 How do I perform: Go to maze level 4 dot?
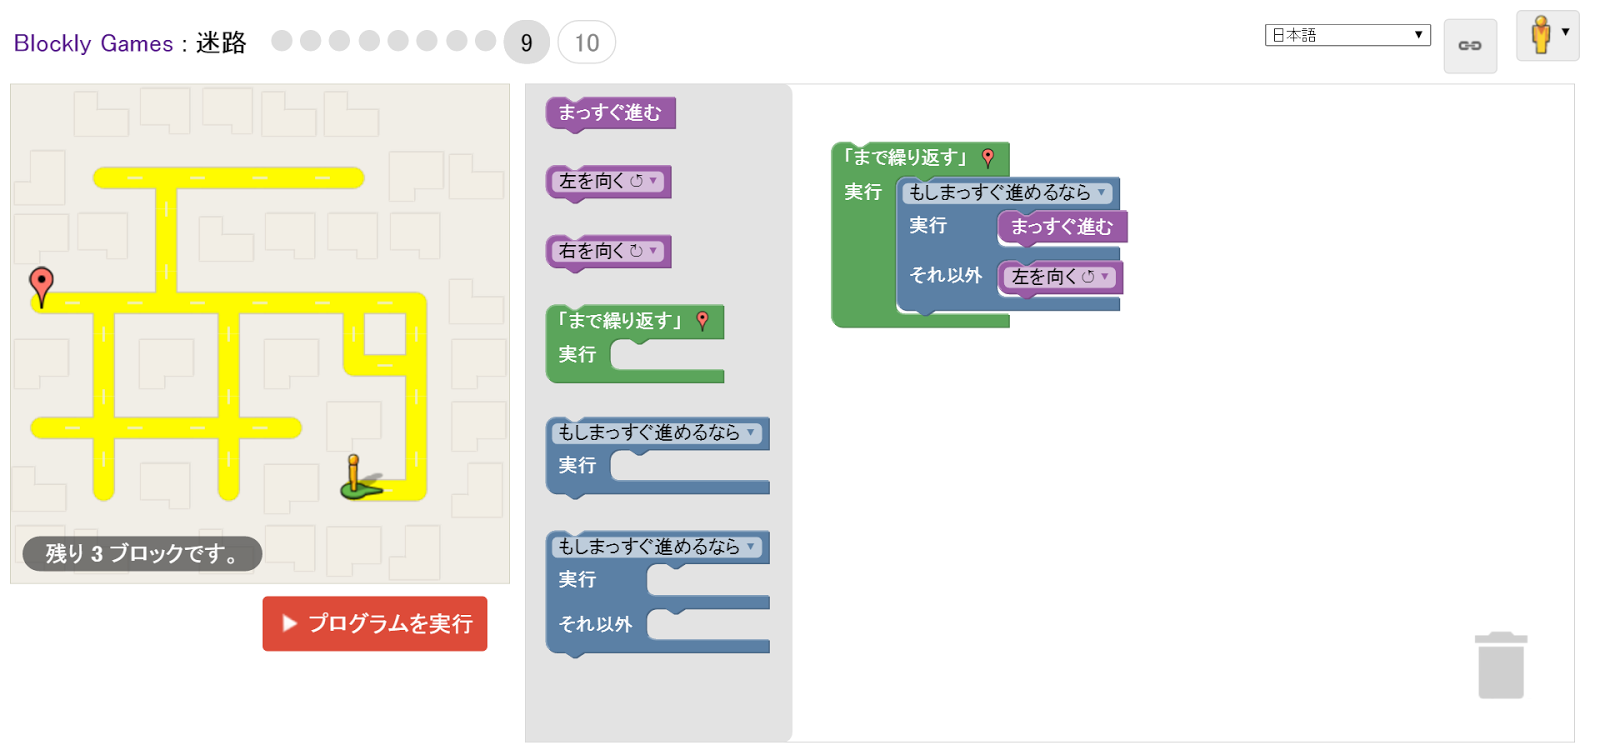[369, 40]
